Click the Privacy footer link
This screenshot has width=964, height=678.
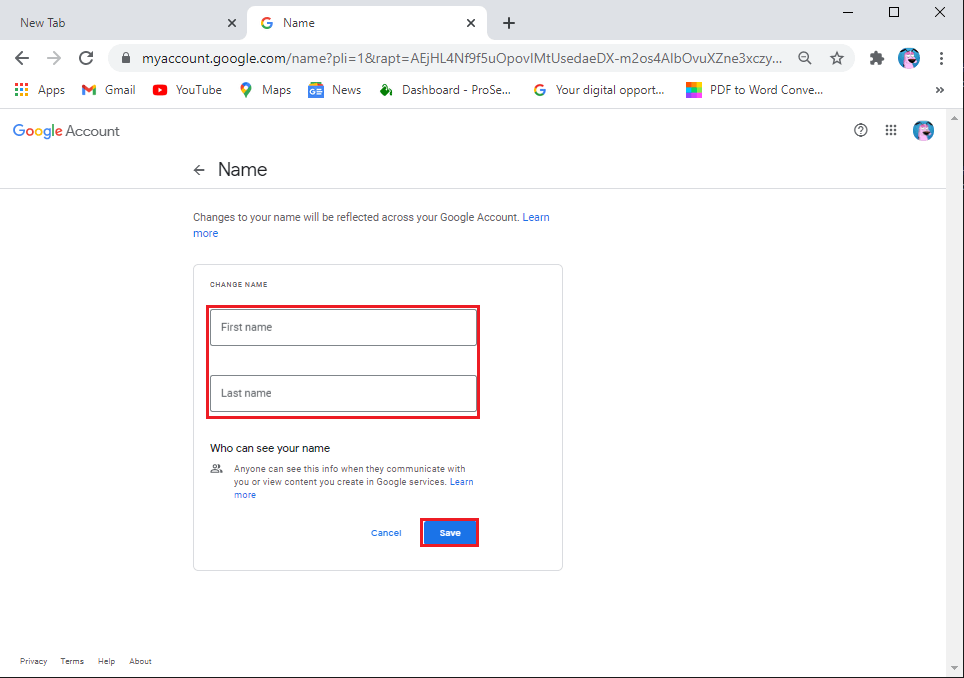tap(33, 661)
